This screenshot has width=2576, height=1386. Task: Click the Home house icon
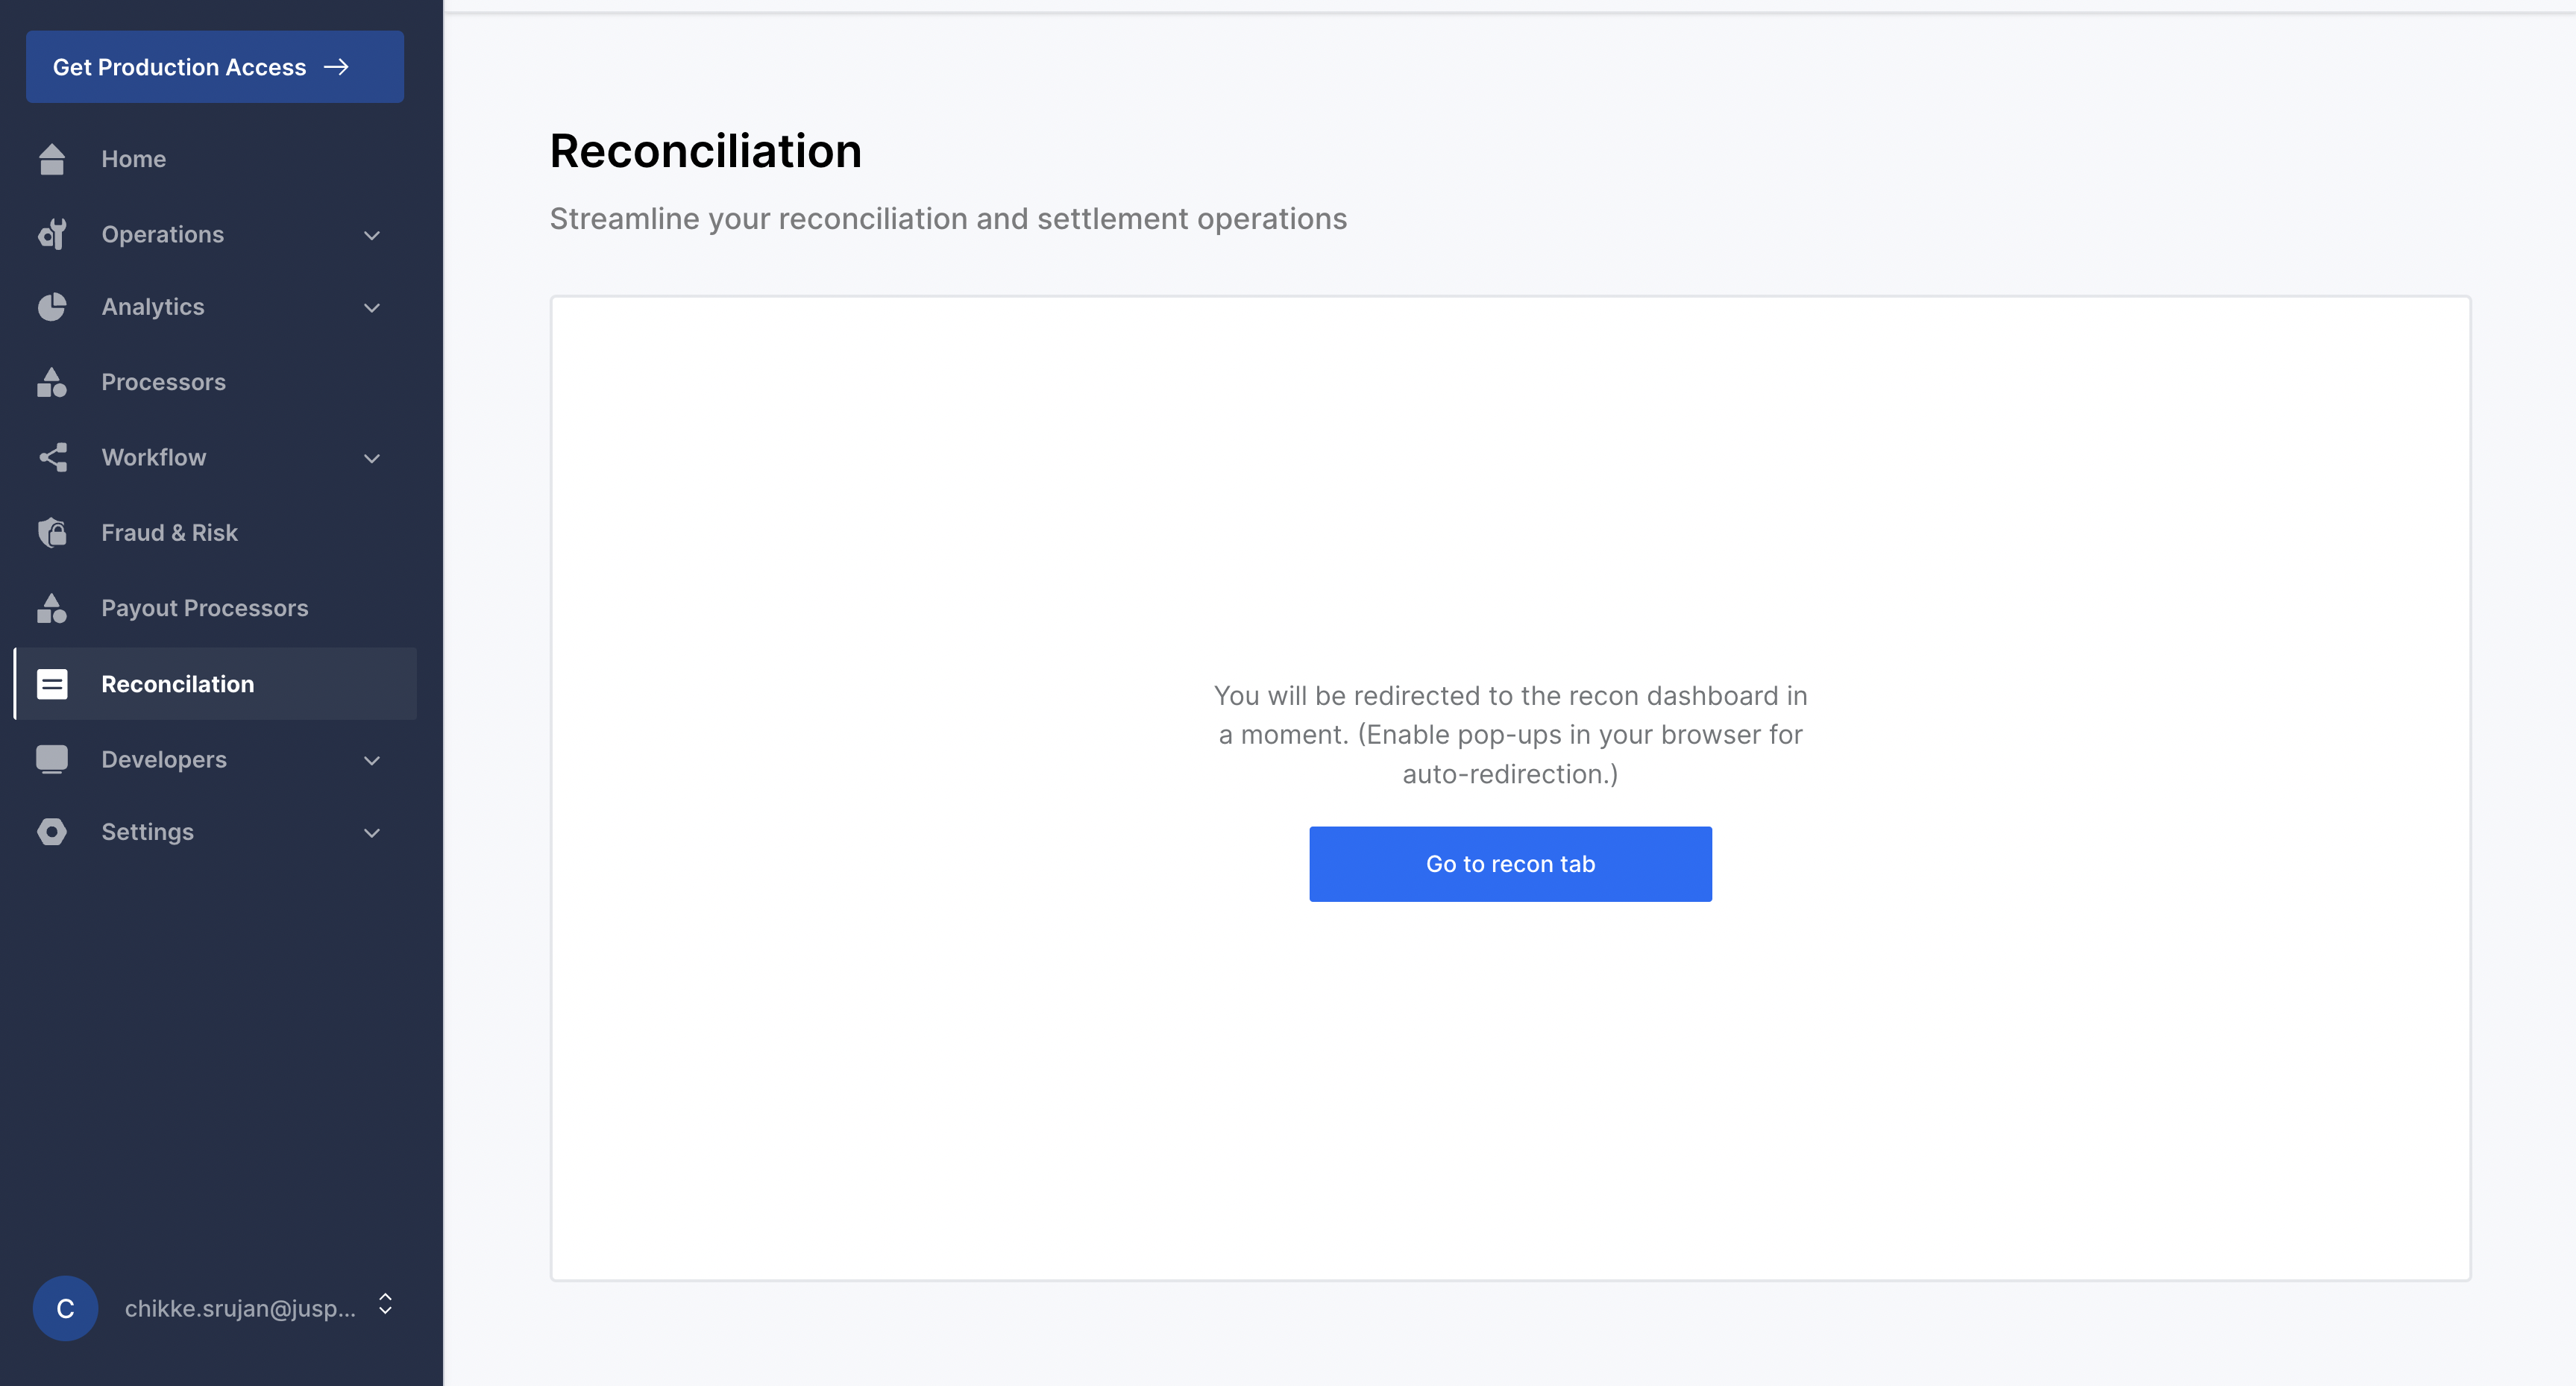52,159
